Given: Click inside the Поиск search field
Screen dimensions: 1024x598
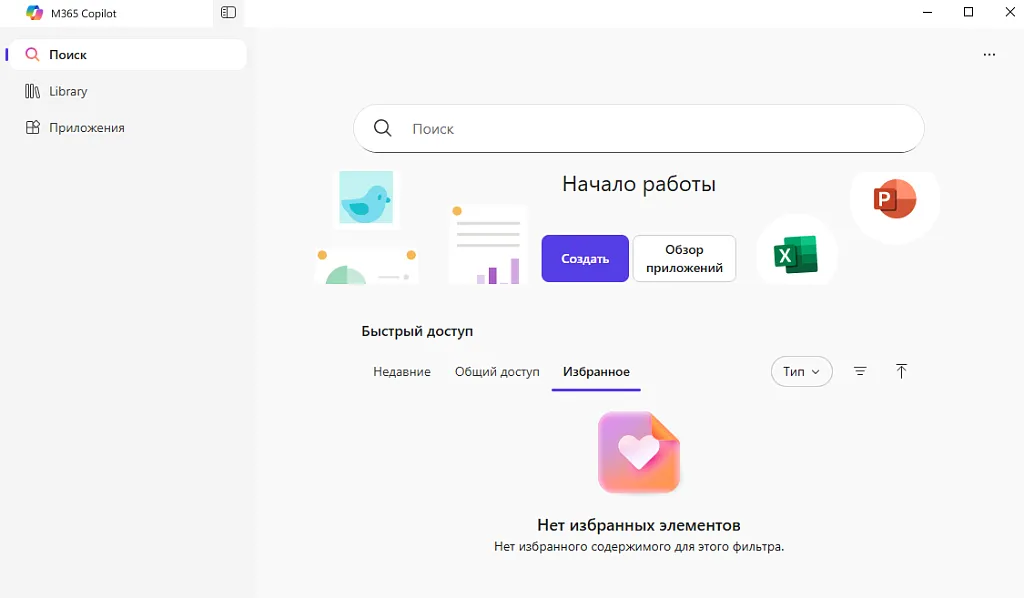Looking at the screenshot, I should click(x=640, y=128).
